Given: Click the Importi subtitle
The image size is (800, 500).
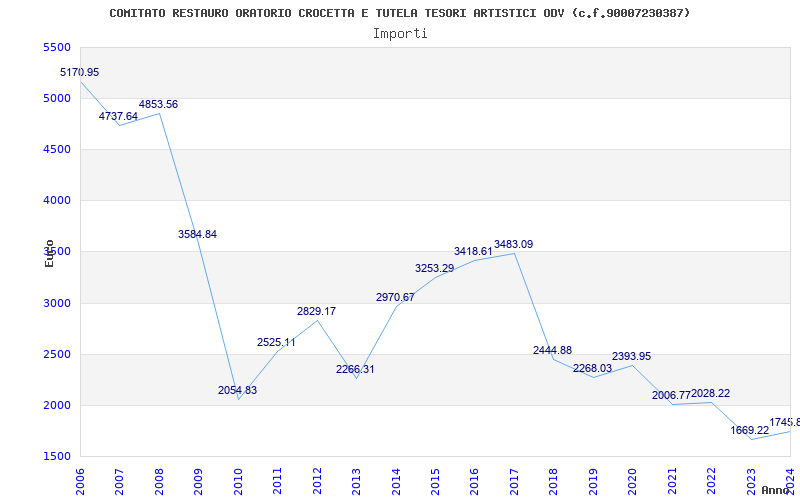Looking at the screenshot, I should tap(400, 34).
